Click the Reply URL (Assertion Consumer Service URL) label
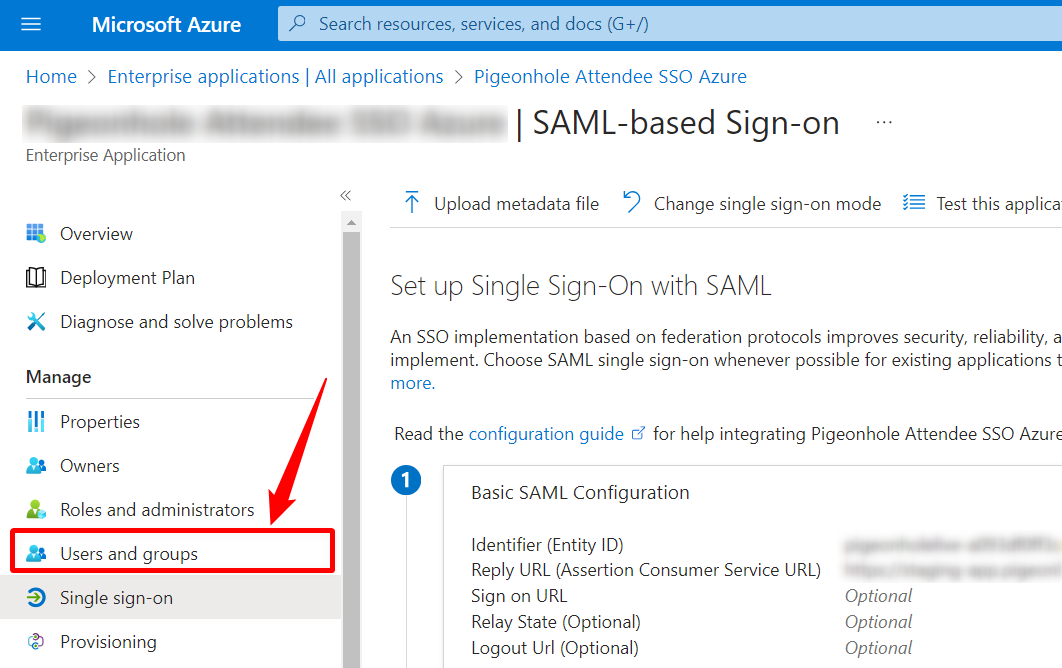The height and width of the screenshot is (668, 1062). [646, 570]
